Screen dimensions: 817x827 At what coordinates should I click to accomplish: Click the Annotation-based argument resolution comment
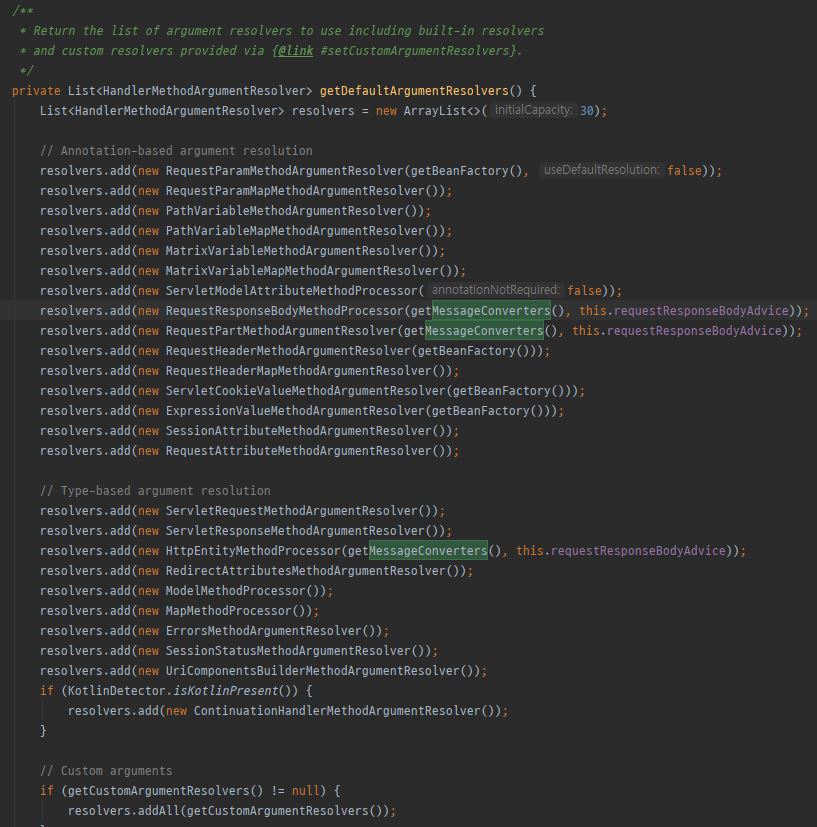click(x=176, y=151)
